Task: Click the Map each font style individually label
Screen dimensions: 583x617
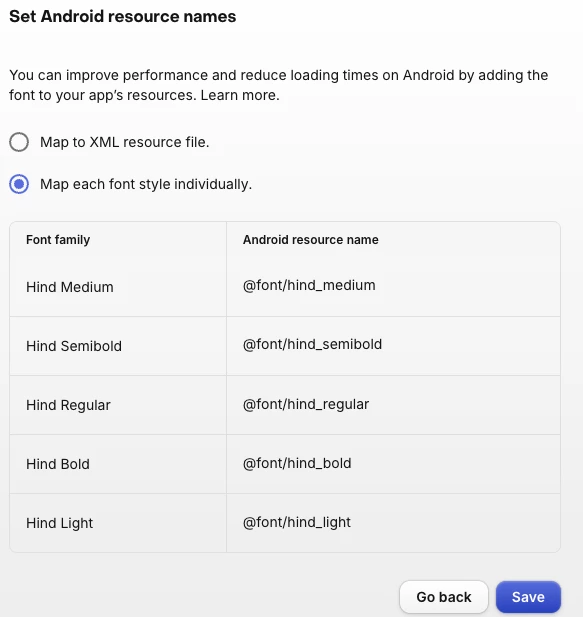Action: click(146, 184)
